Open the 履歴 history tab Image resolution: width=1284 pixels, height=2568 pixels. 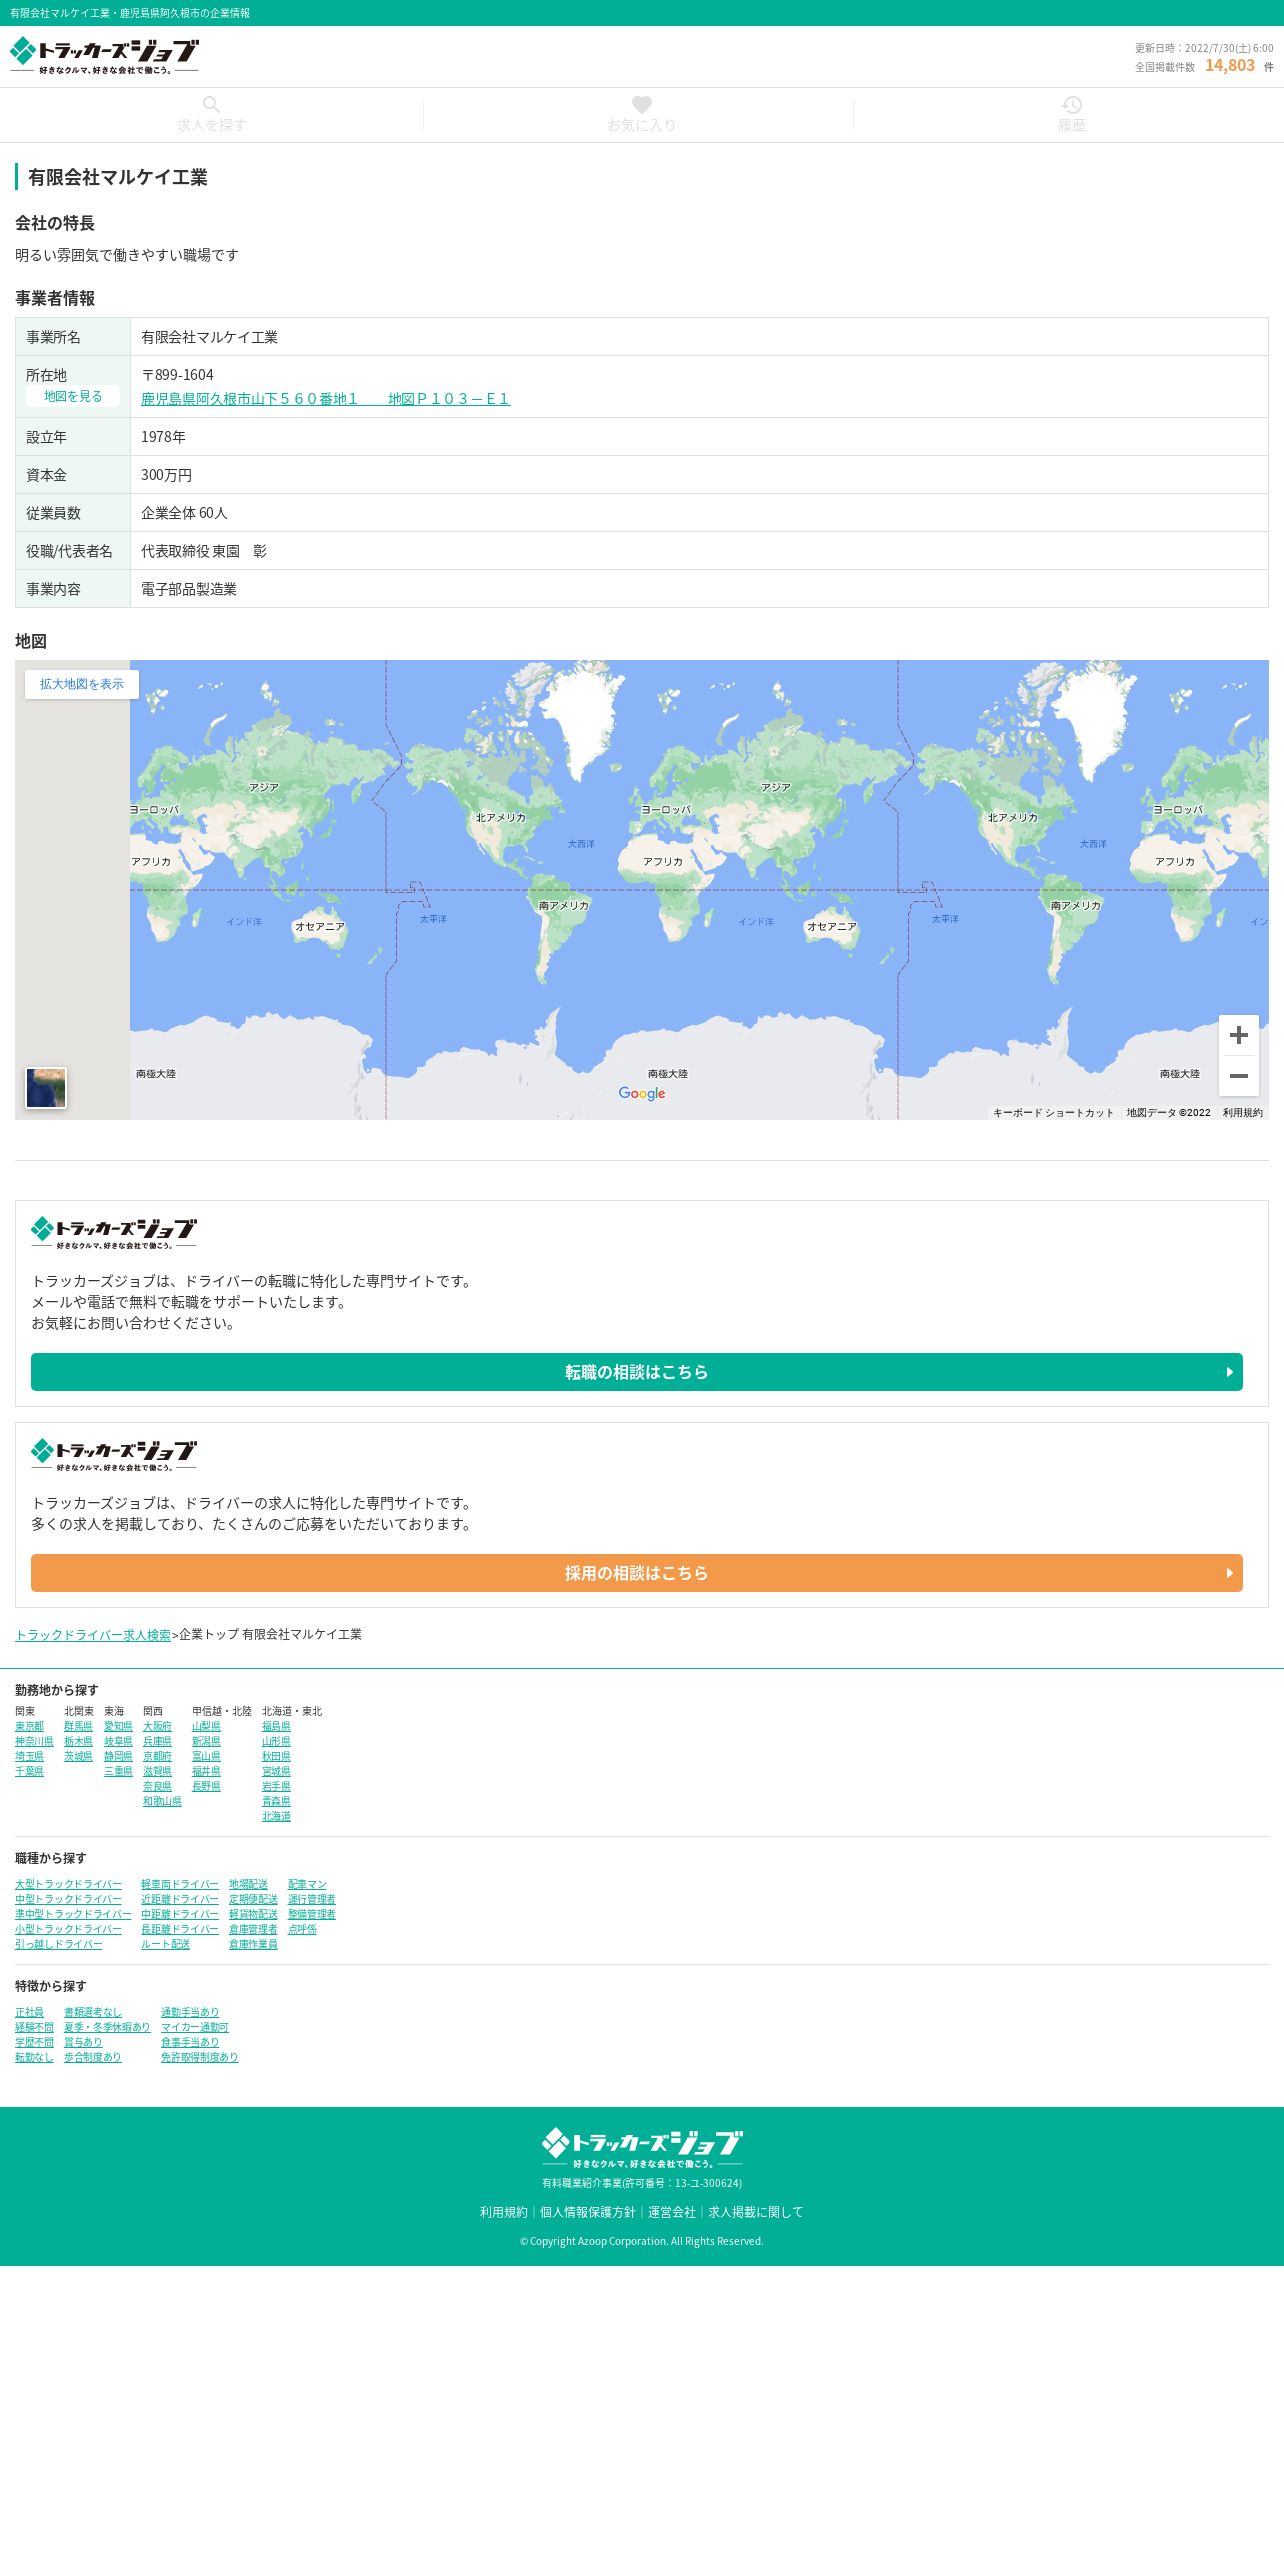(1071, 115)
